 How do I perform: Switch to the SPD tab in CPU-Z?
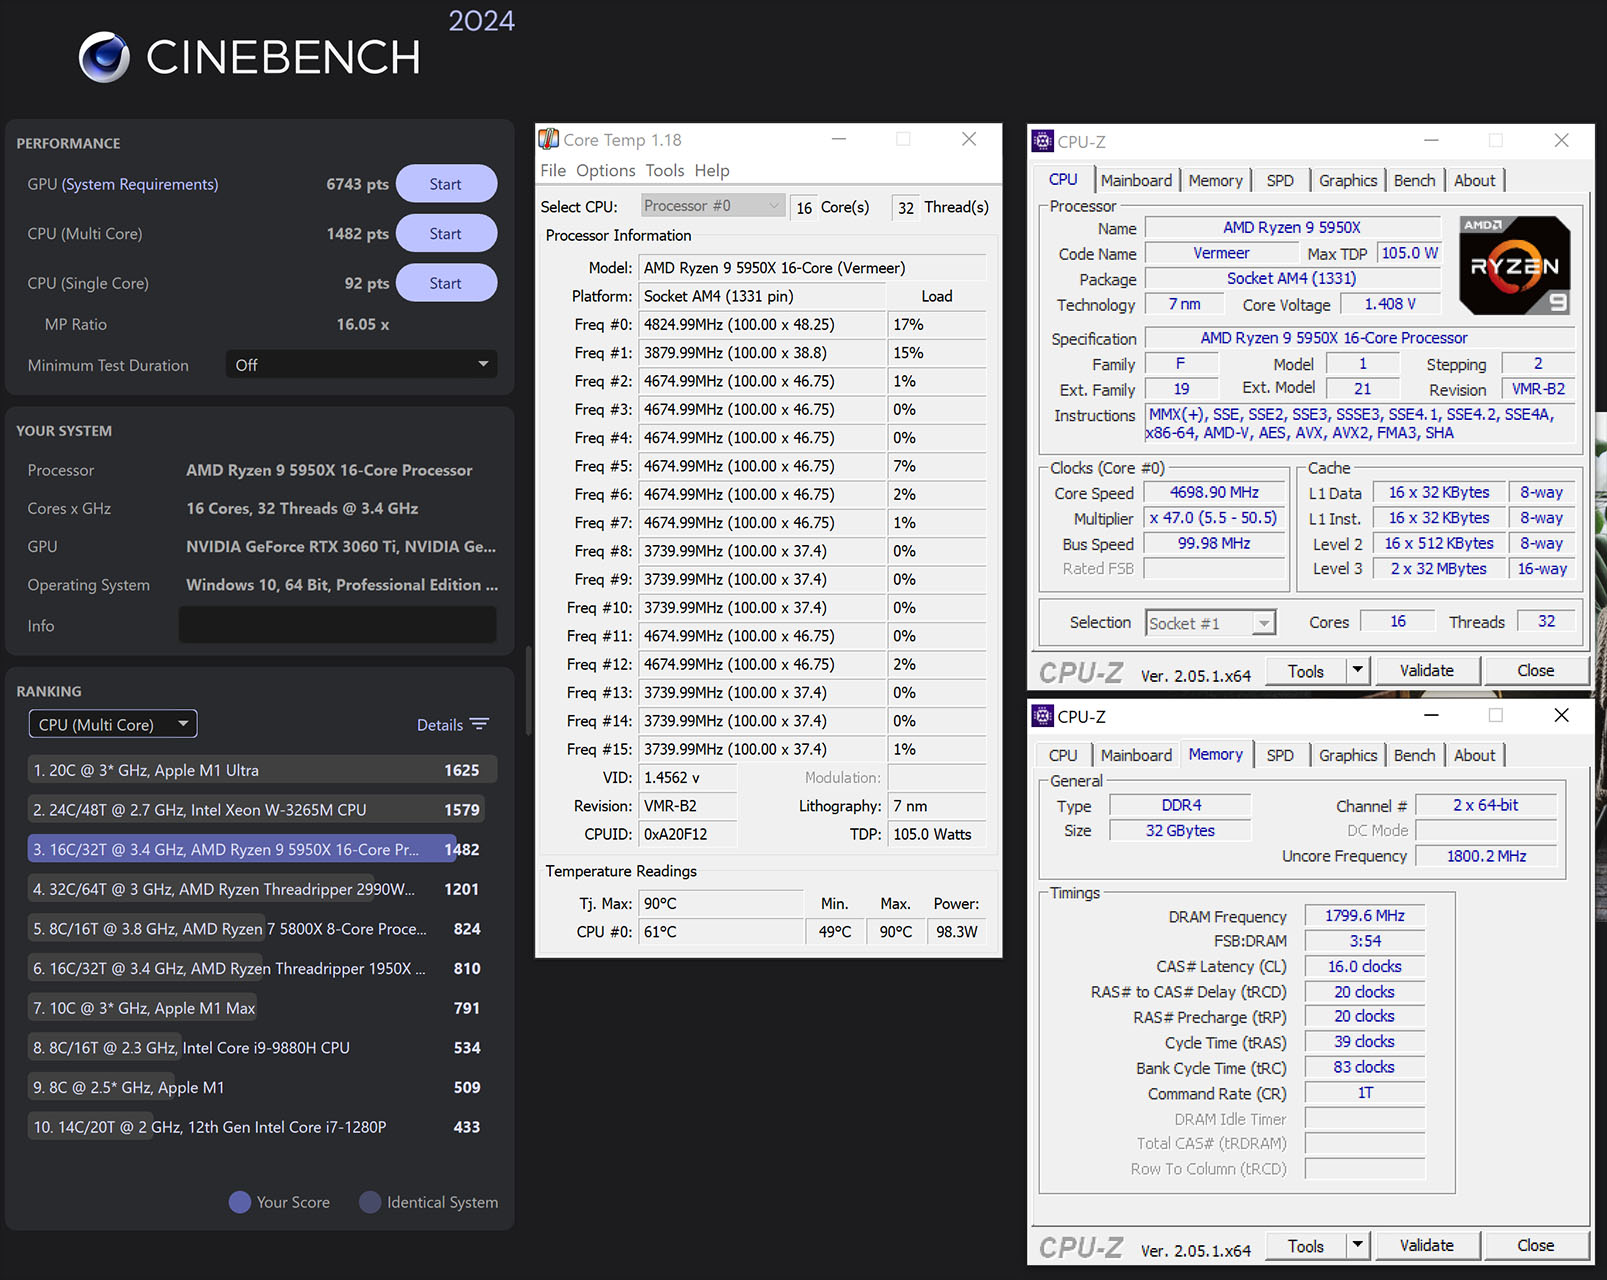[1280, 180]
